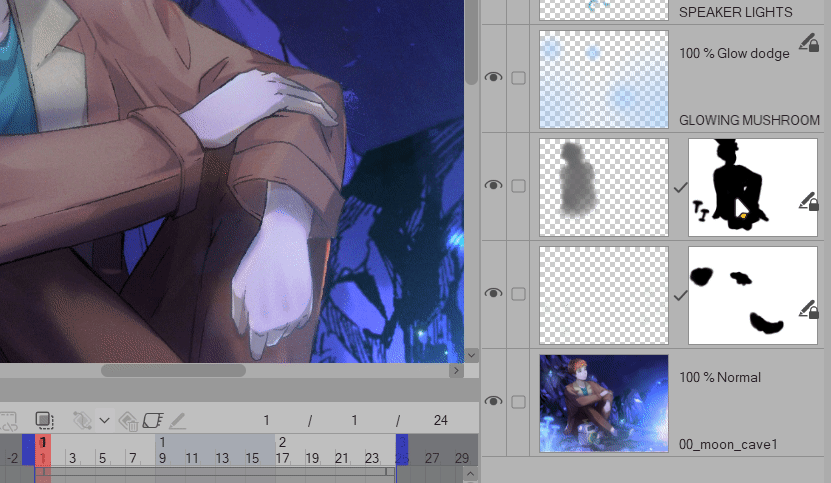Click lock icon on three-blob mask layer
The width and height of the screenshot is (831, 483).
coord(809,310)
